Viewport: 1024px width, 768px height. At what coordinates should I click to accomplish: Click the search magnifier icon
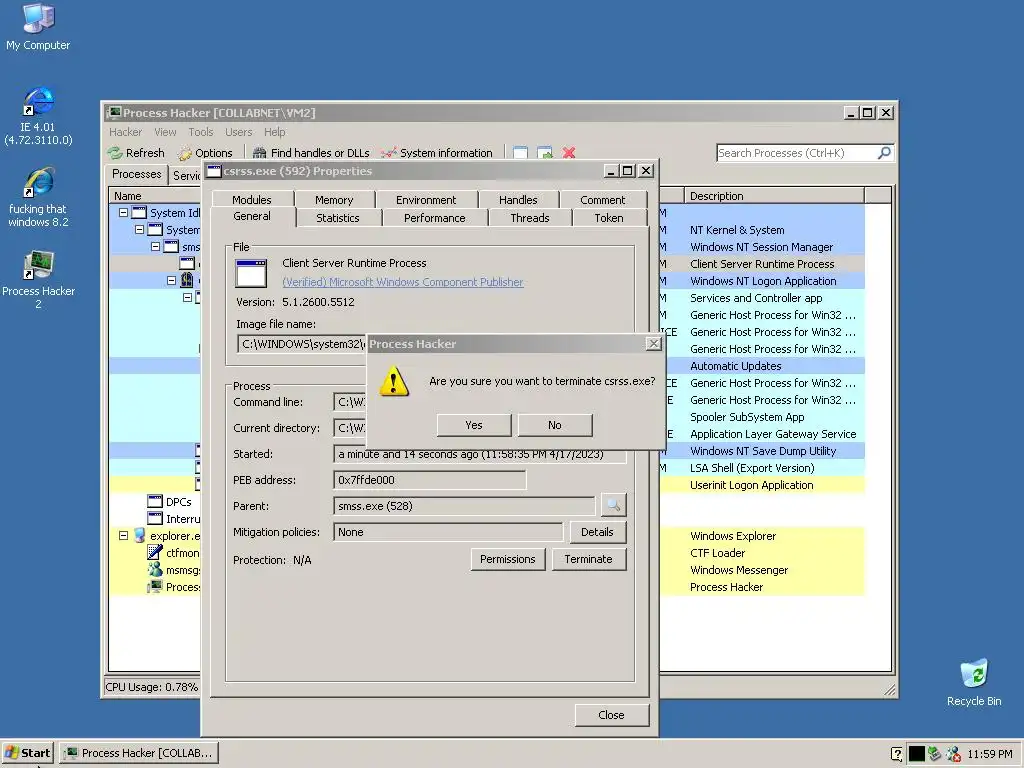pyautogui.click(x=884, y=153)
